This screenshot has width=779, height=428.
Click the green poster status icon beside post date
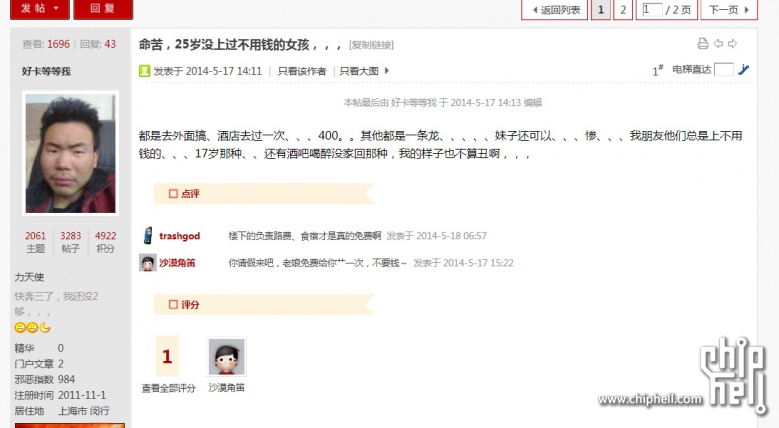[x=144, y=71]
